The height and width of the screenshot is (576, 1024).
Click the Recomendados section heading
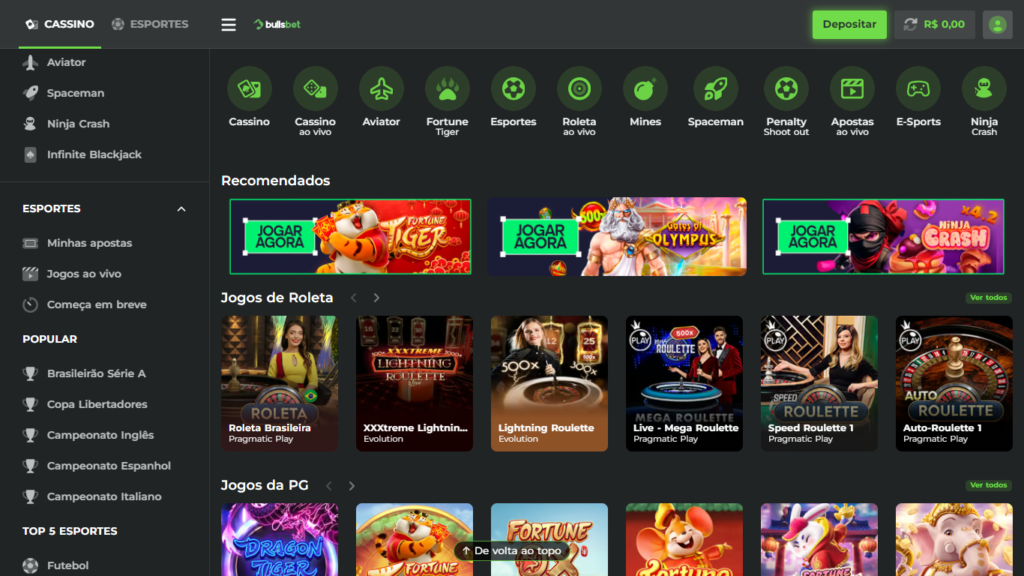coord(276,180)
